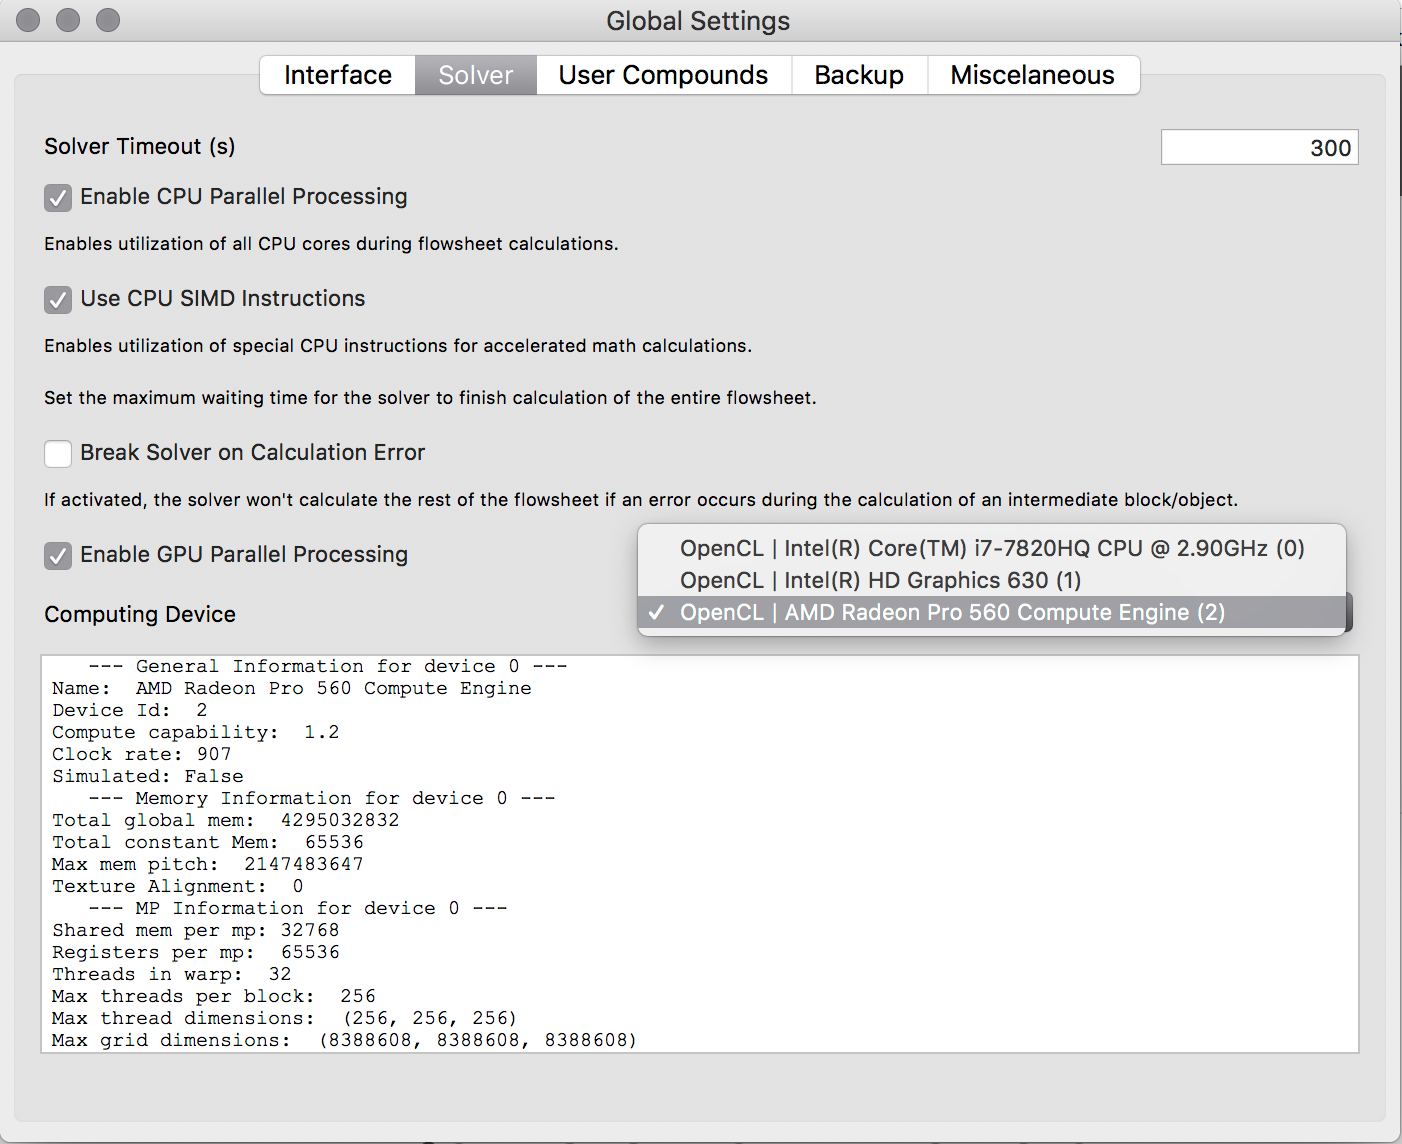Click the 'Clock rate: 907' line

[x=142, y=754]
